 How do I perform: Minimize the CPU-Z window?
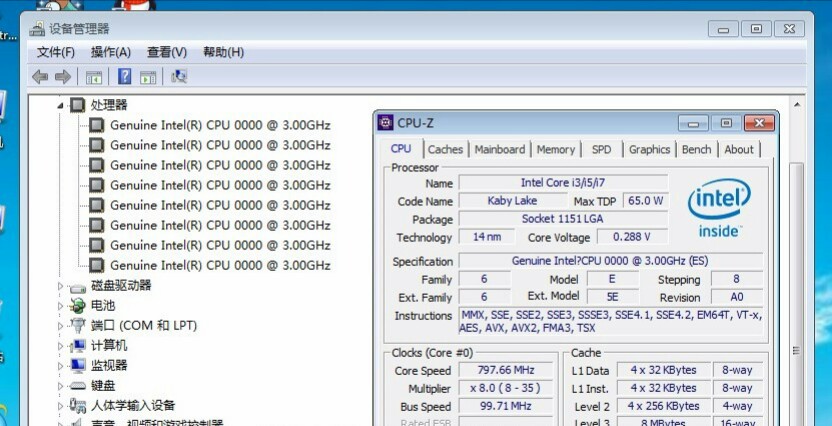[x=693, y=124]
